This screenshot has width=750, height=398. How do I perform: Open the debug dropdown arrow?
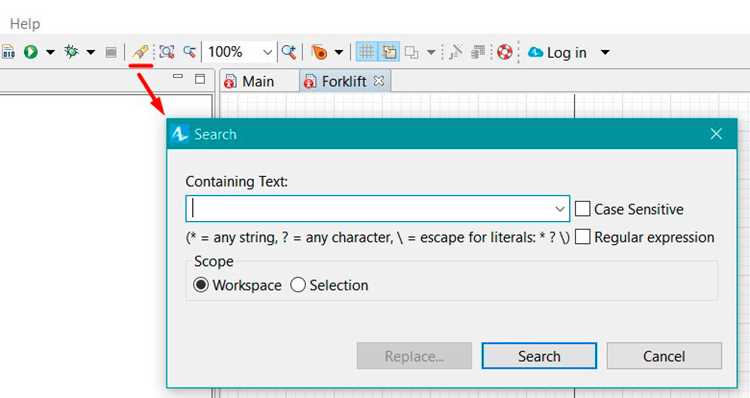point(90,52)
